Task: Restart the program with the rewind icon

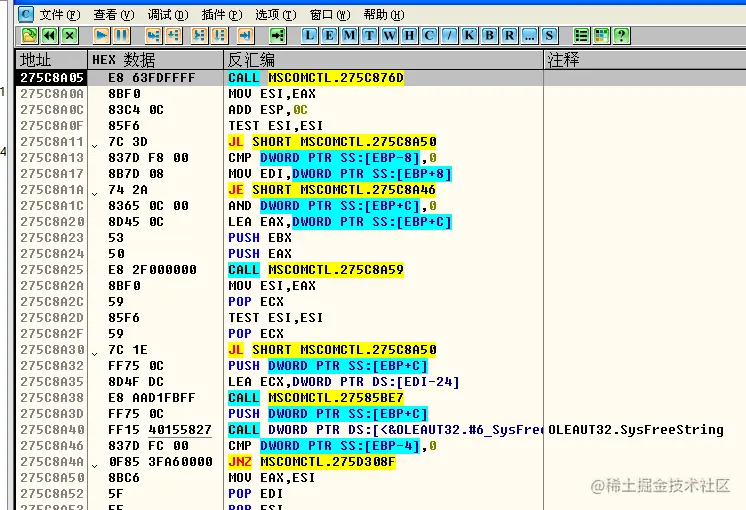Action: pos(49,36)
